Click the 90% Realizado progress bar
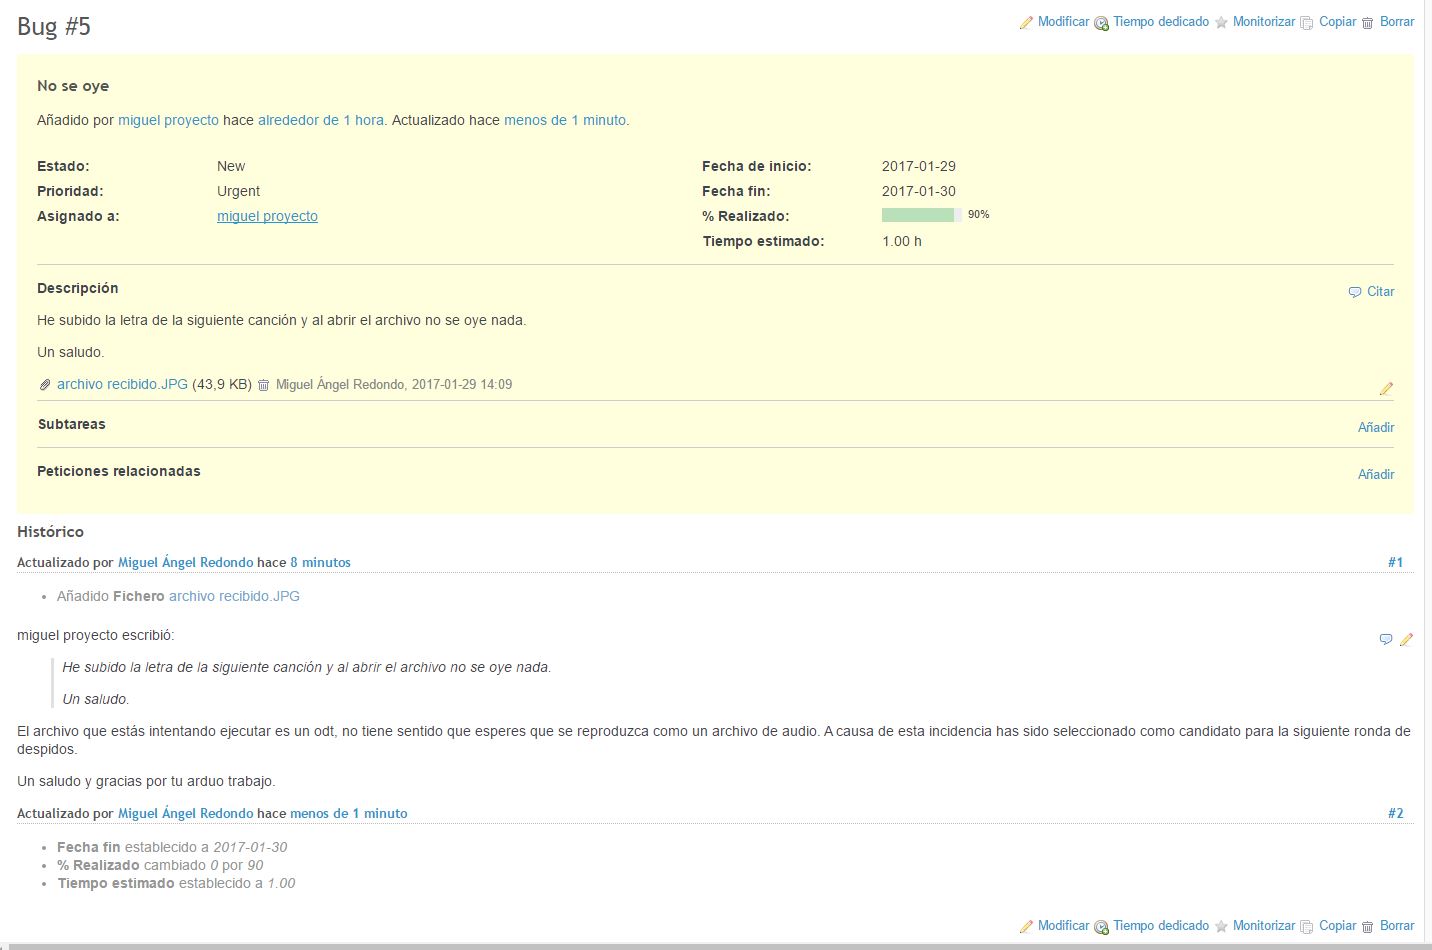Screen dimensions: 1432x950 921,215
